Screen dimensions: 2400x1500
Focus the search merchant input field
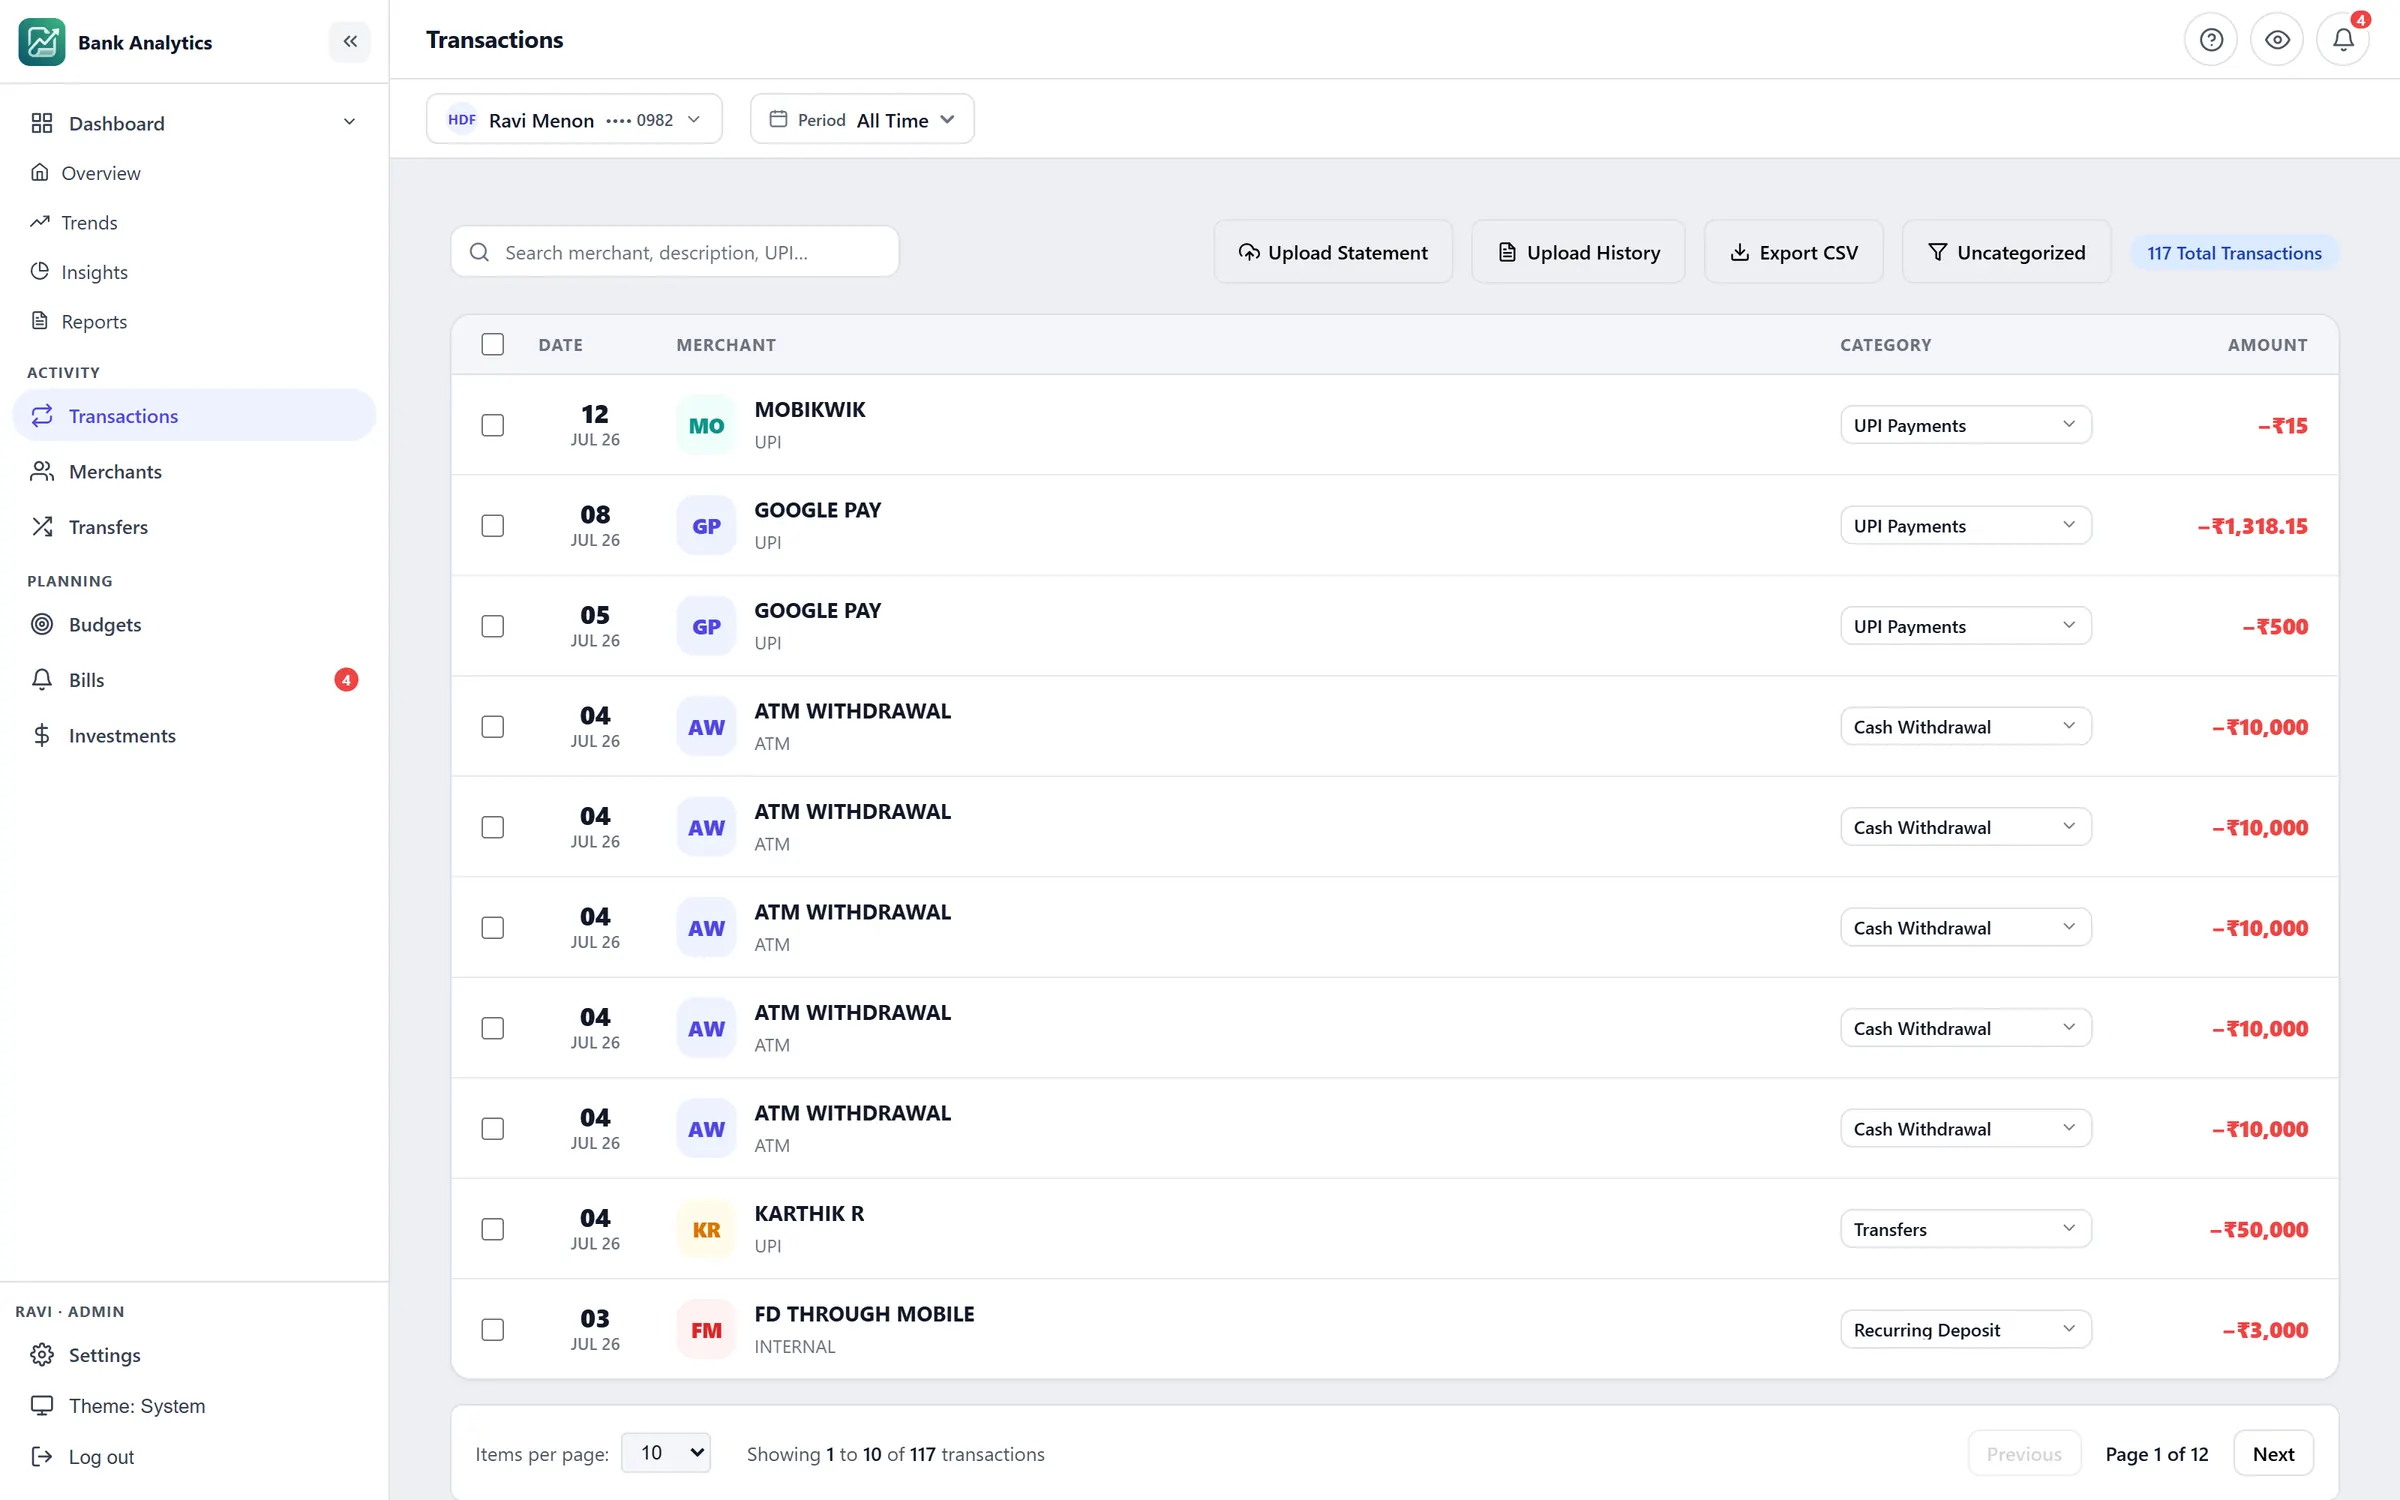coord(675,252)
